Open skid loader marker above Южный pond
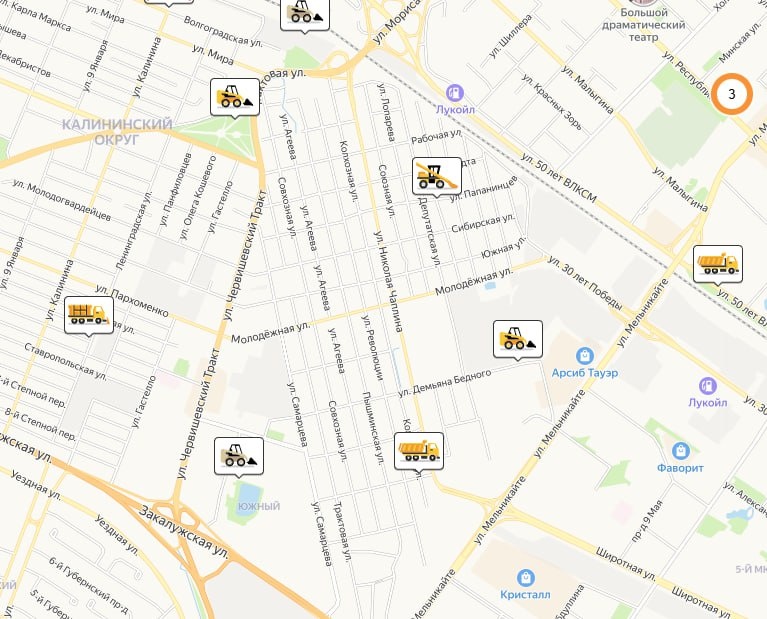767x619 pixels. (239, 456)
